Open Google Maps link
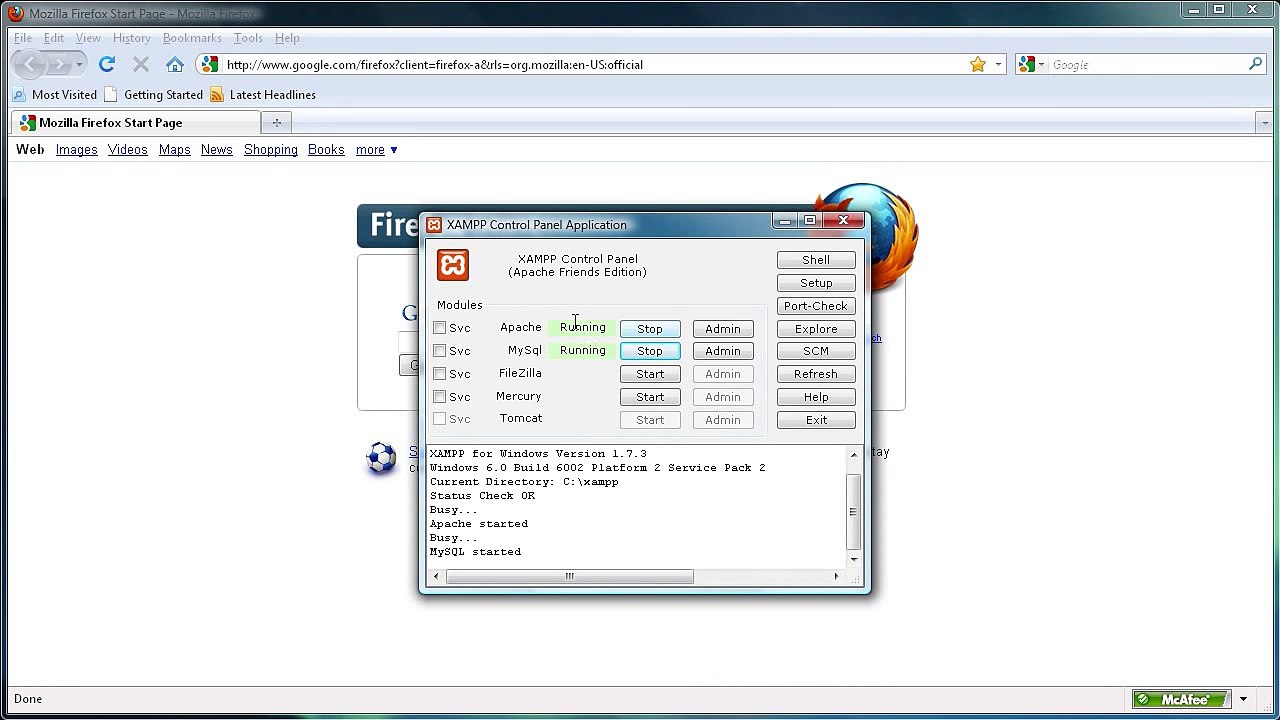The height and width of the screenshot is (720, 1280). click(x=175, y=150)
